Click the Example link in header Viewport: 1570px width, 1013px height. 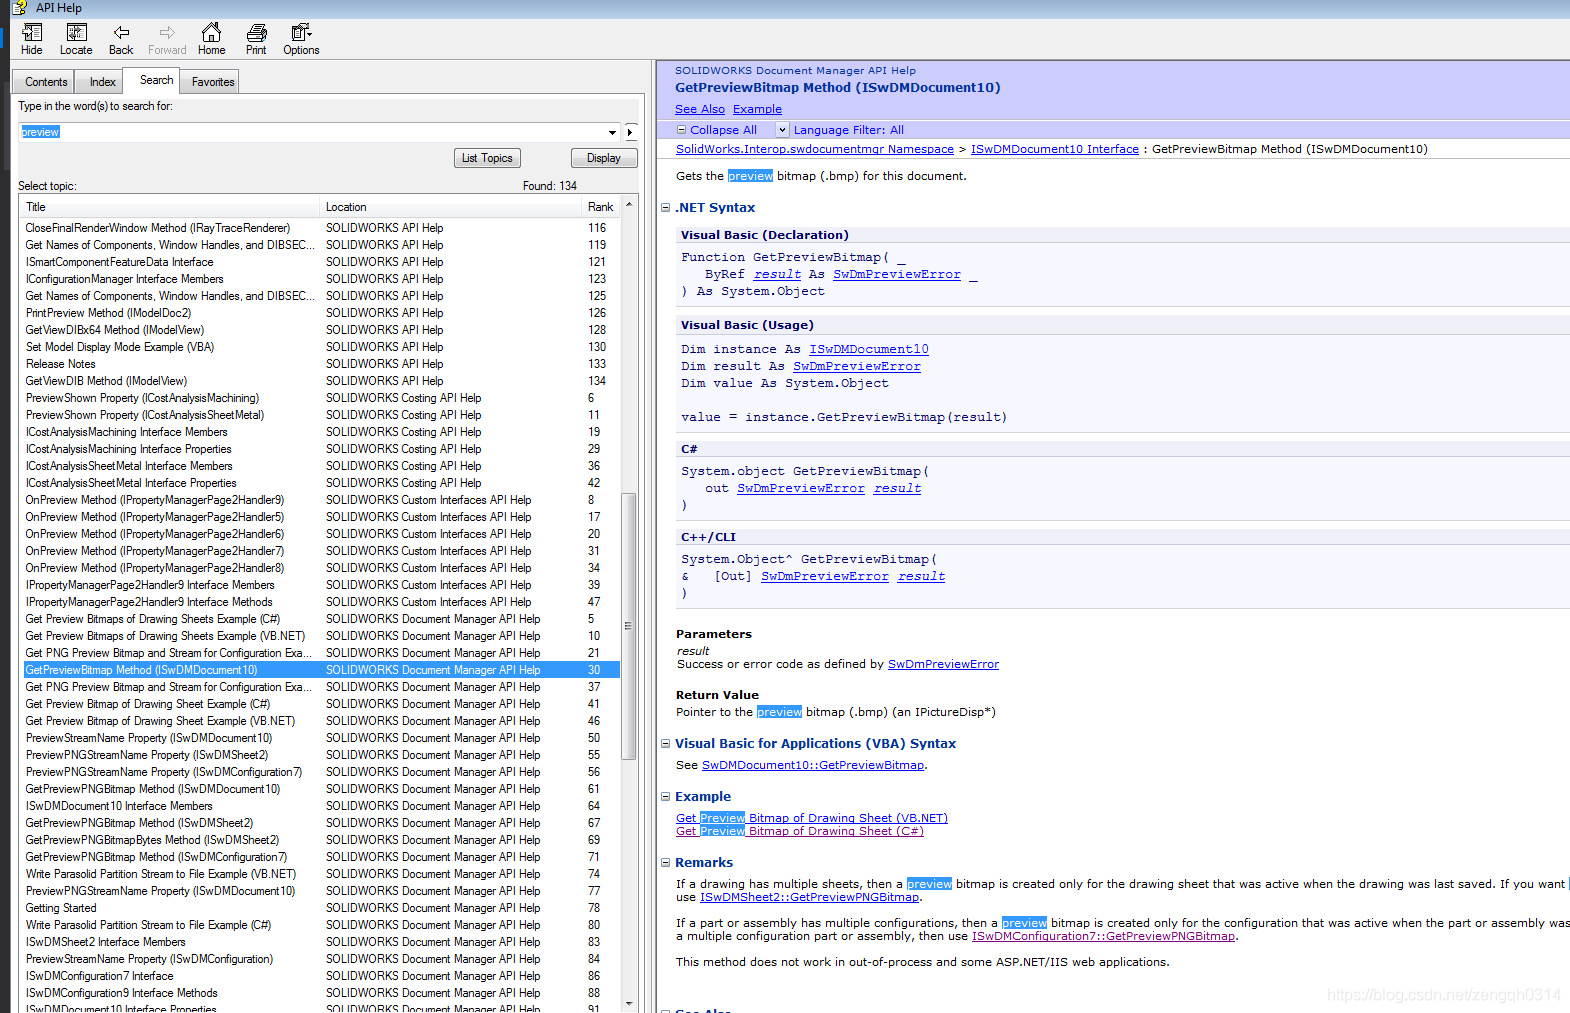(x=757, y=109)
